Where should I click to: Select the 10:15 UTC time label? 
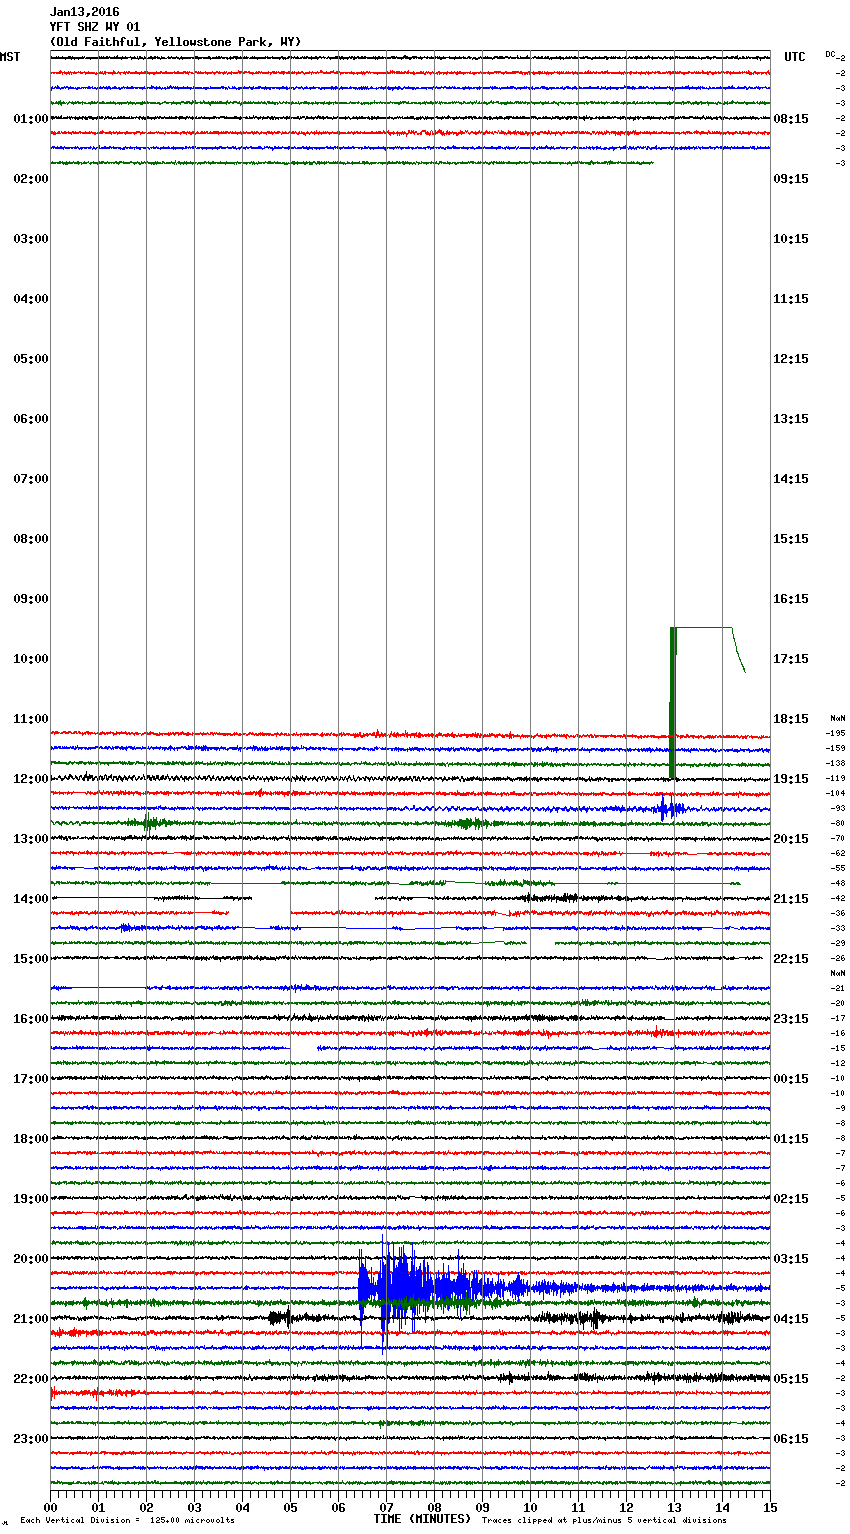pos(791,239)
